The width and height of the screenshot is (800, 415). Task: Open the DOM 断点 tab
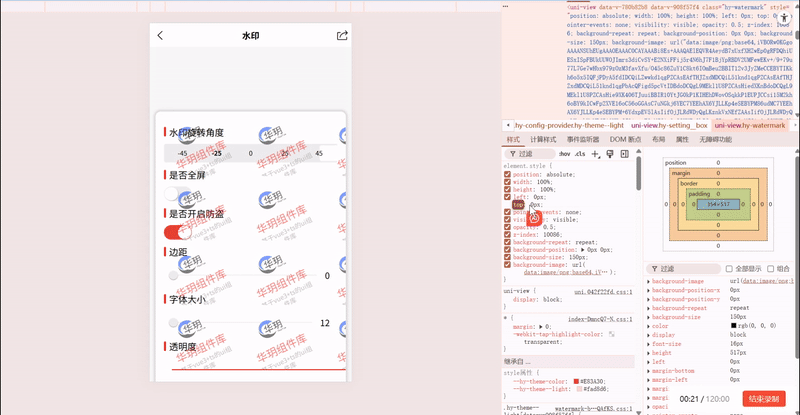point(626,139)
